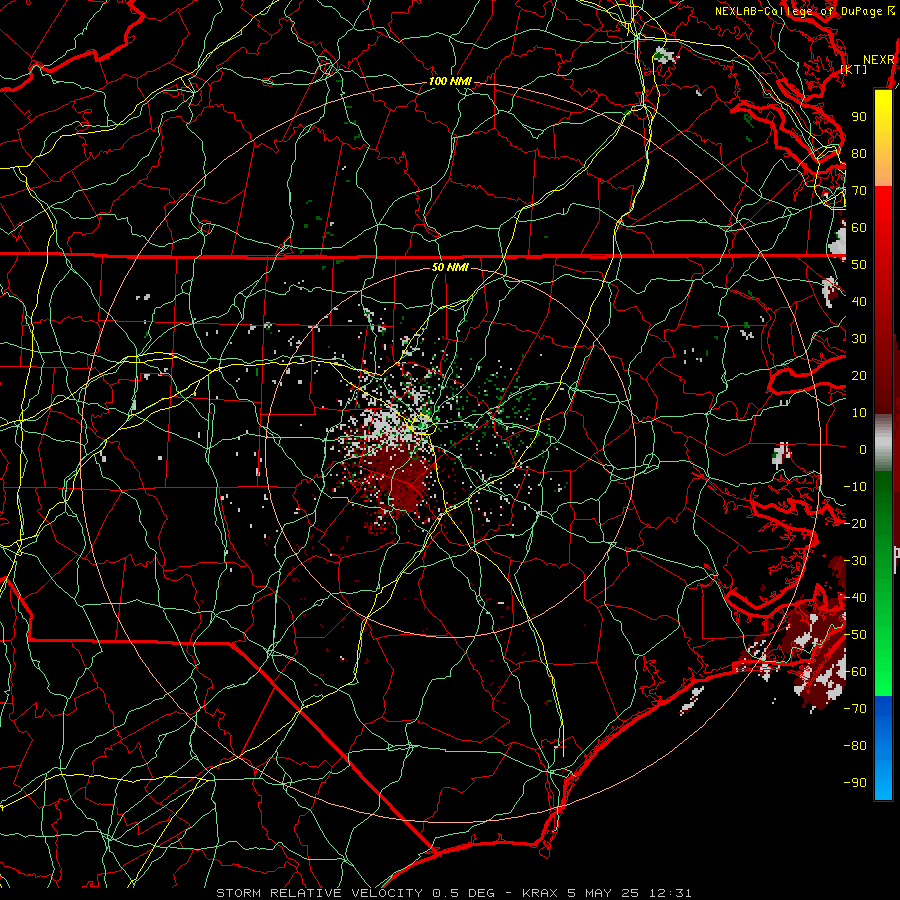Click the -80 value on velocity scale

(x=855, y=746)
